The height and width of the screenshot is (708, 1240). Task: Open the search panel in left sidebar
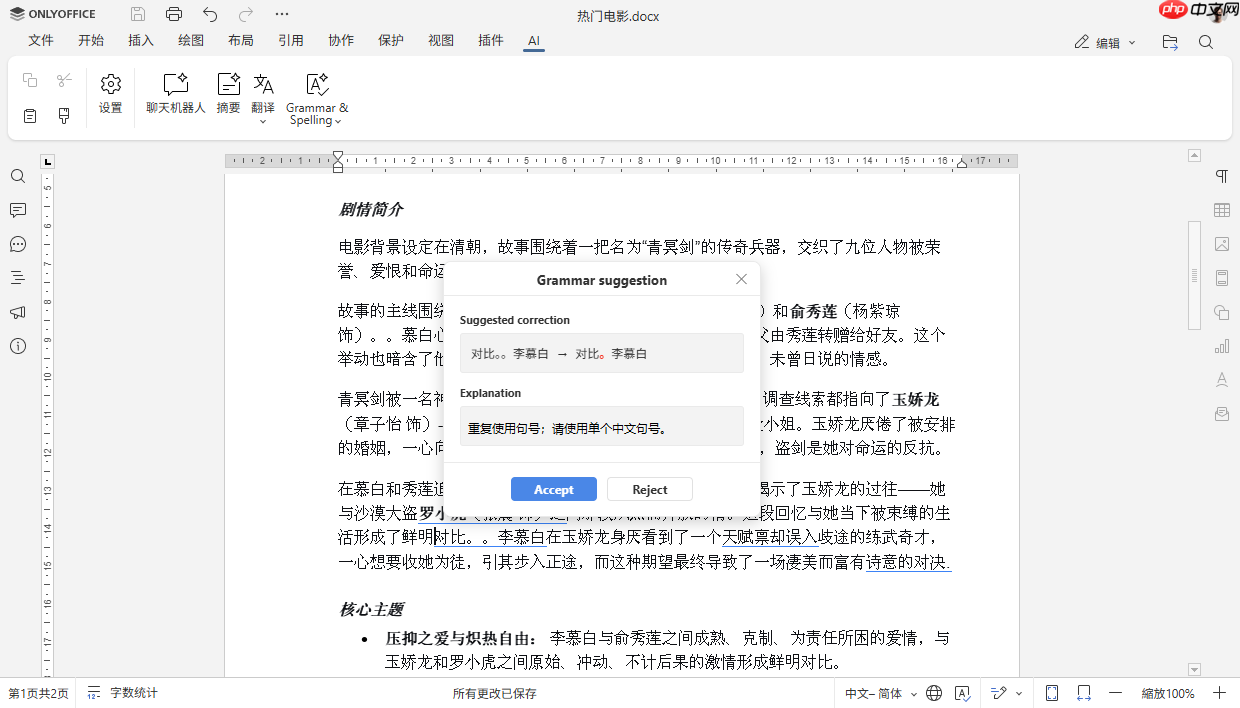pos(17,176)
